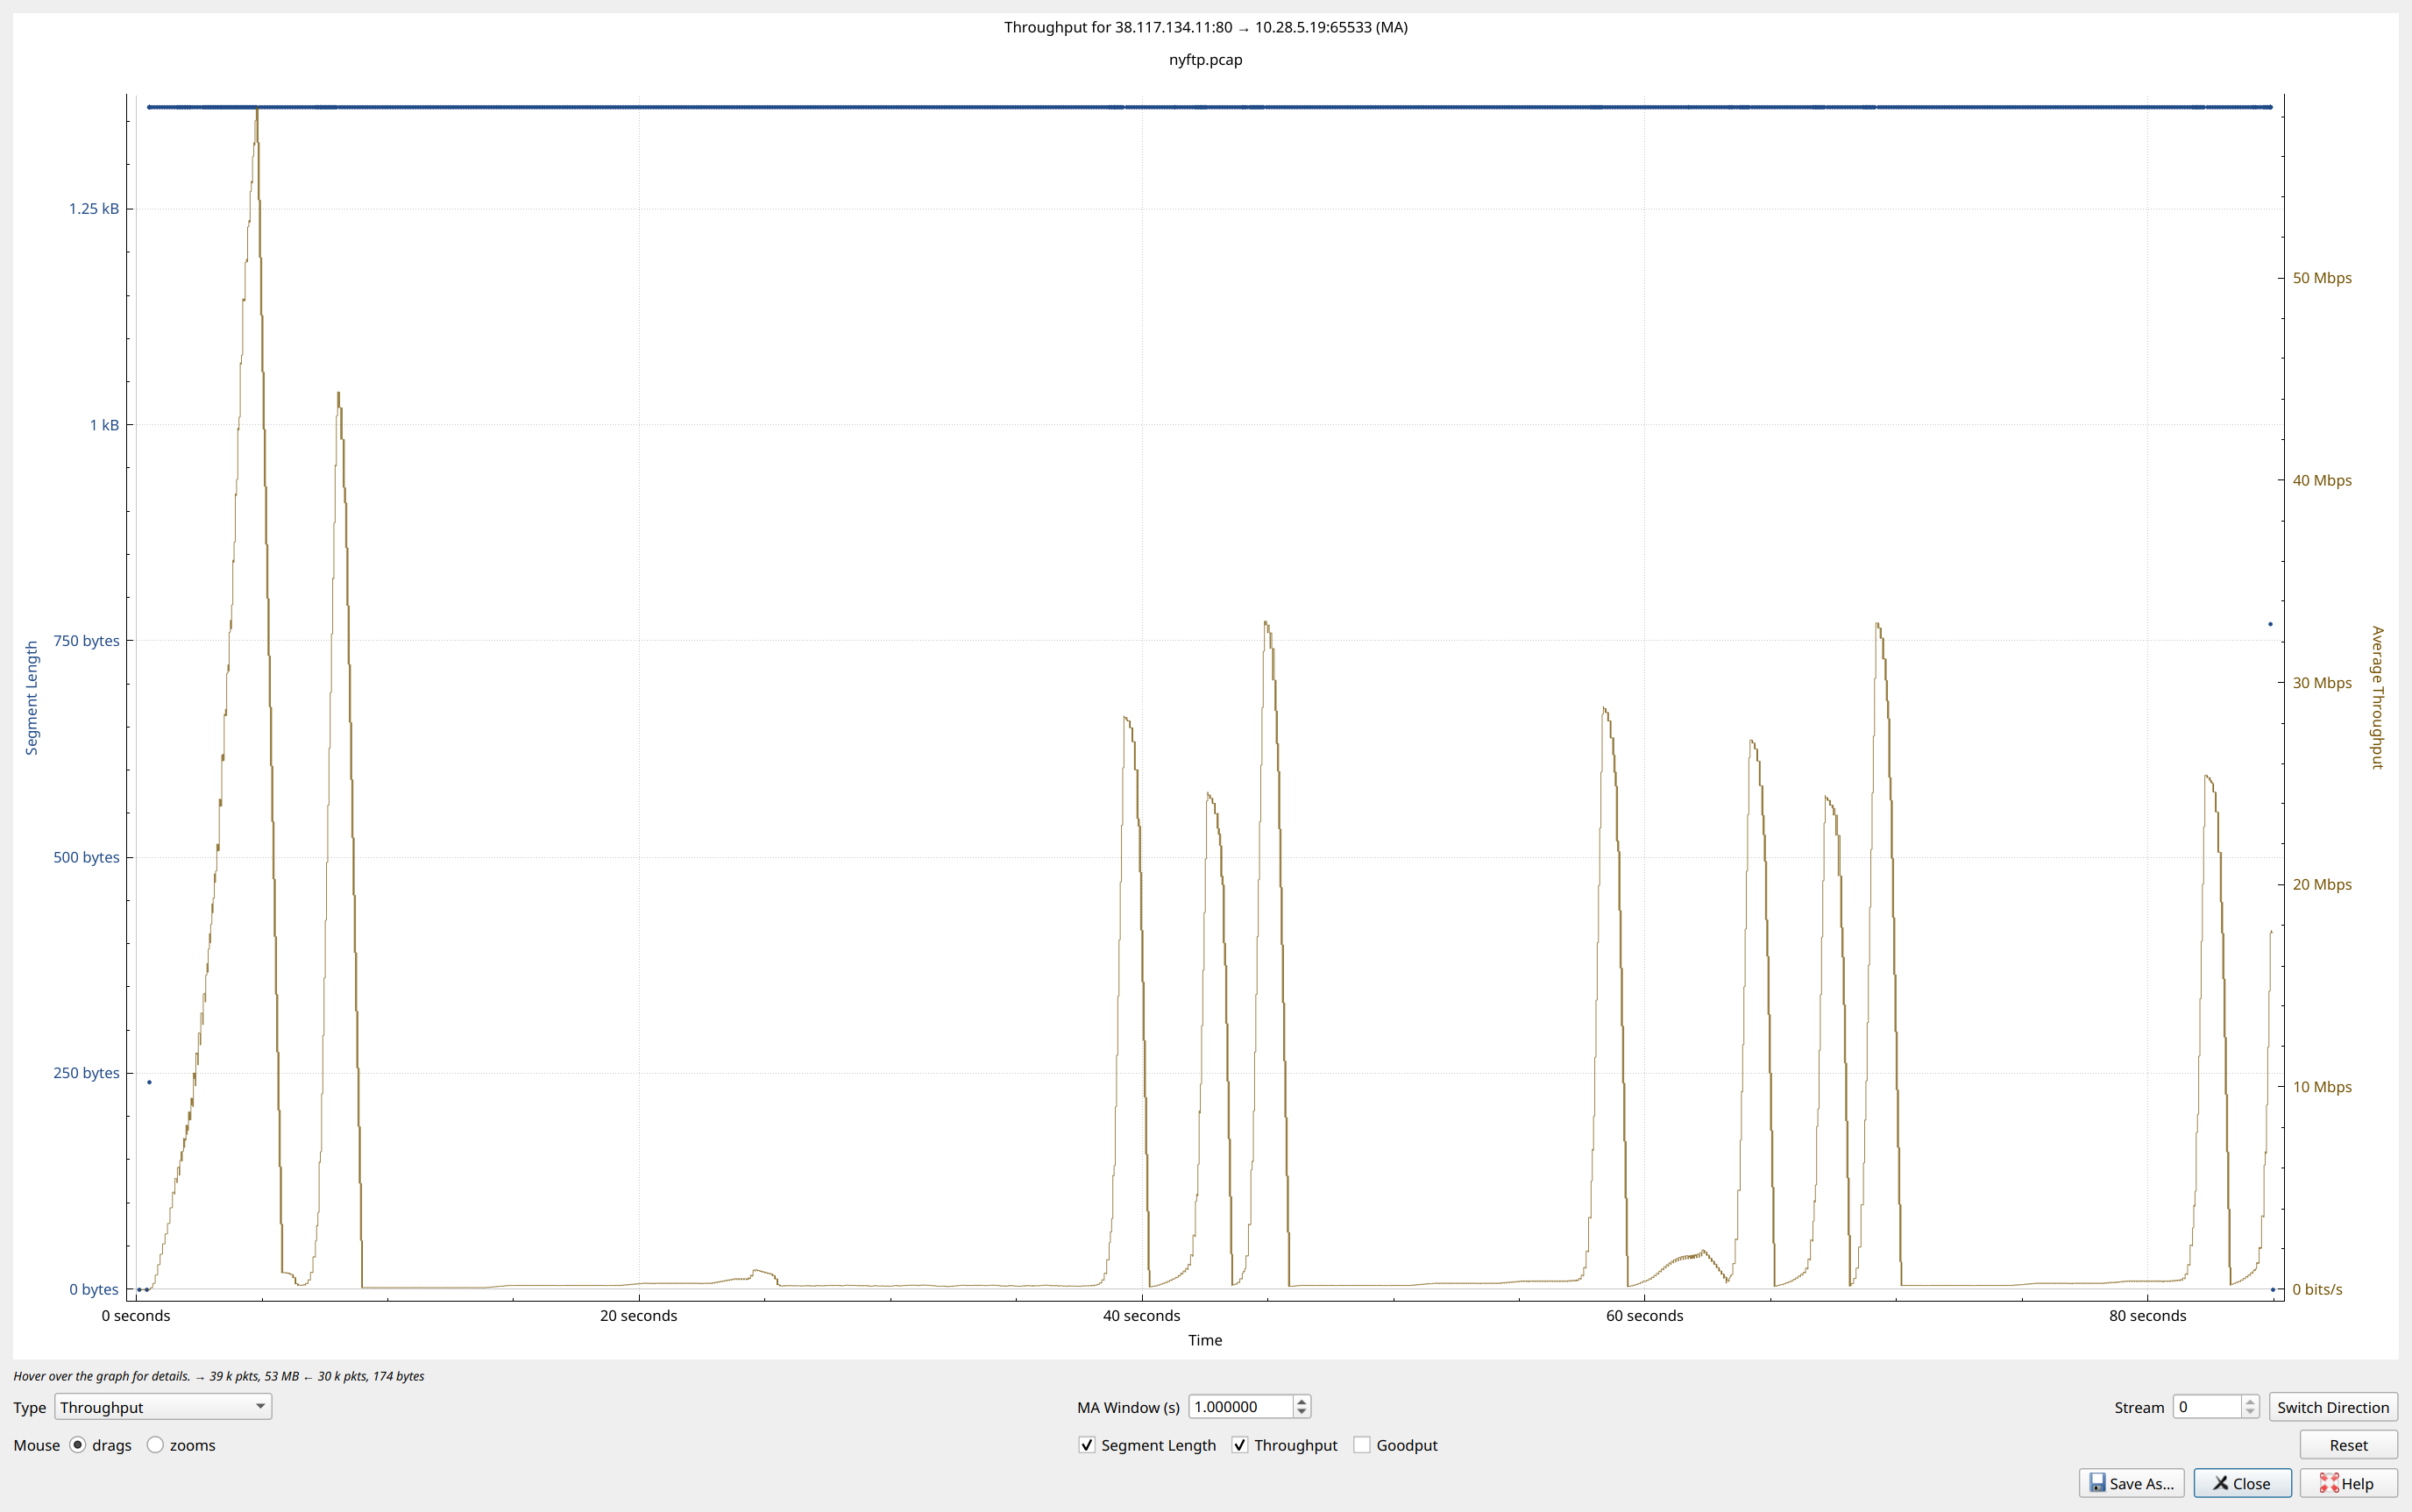Click the 'Average Throughput' axis title

pos(2378,698)
